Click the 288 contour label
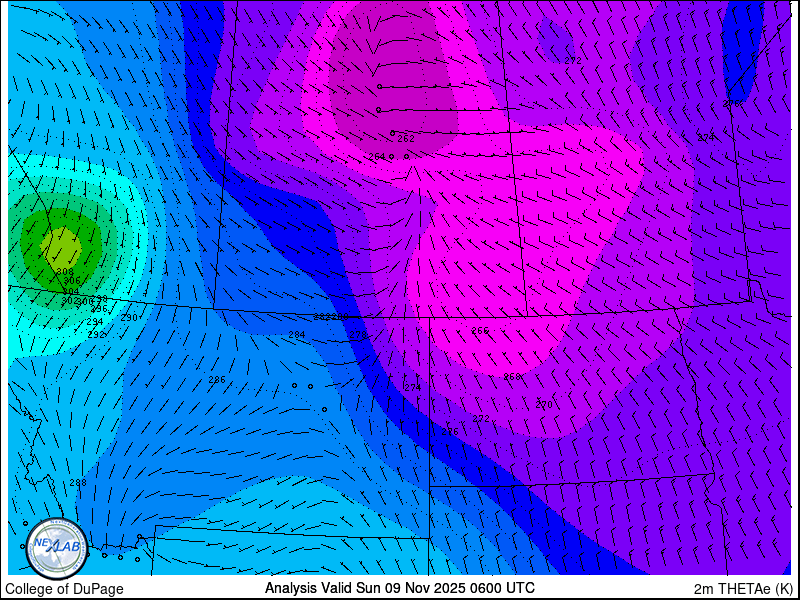 click(78, 483)
